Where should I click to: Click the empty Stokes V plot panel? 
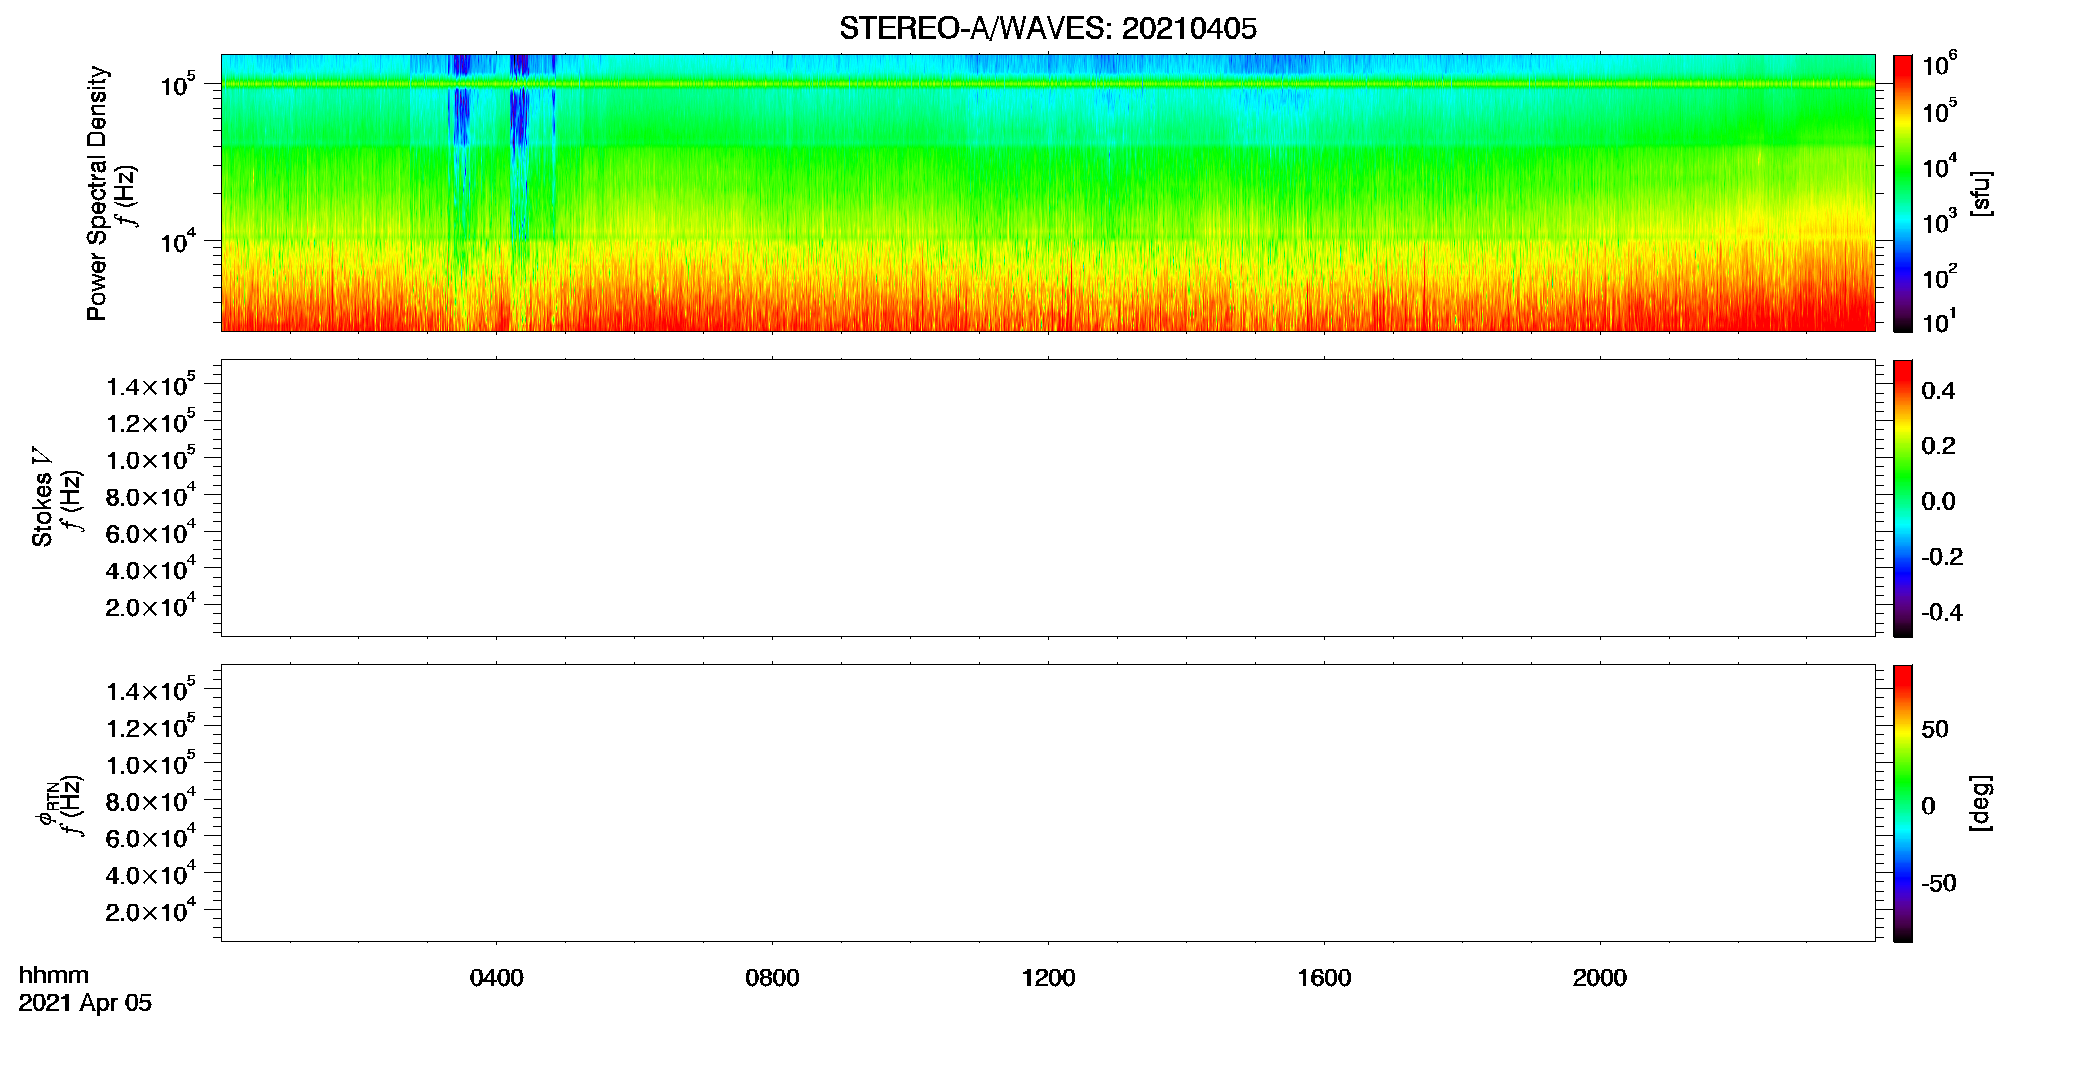pyautogui.click(x=1047, y=498)
